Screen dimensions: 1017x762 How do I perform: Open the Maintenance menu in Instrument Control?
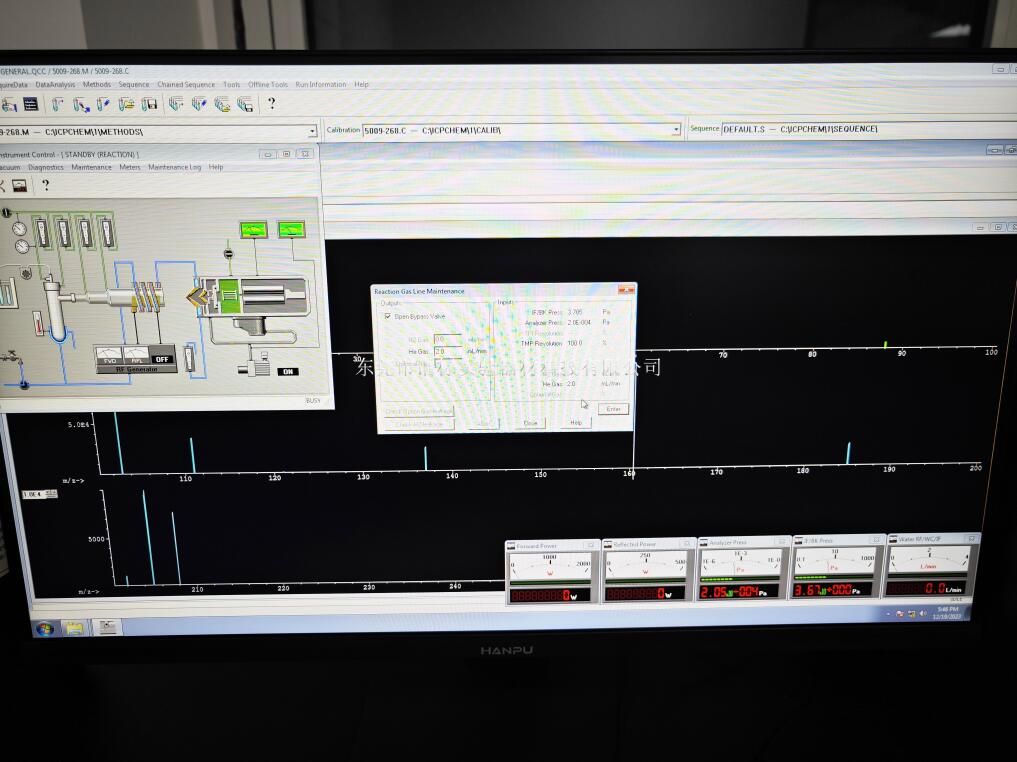tap(91, 167)
